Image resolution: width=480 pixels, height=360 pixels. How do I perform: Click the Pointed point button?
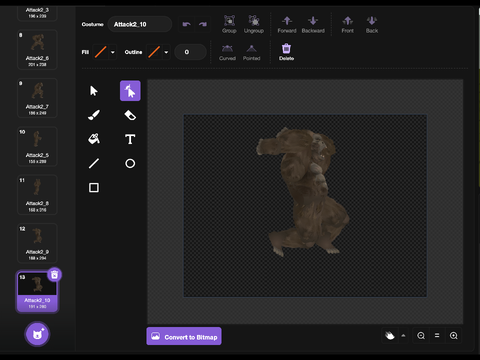(x=251, y=52)
